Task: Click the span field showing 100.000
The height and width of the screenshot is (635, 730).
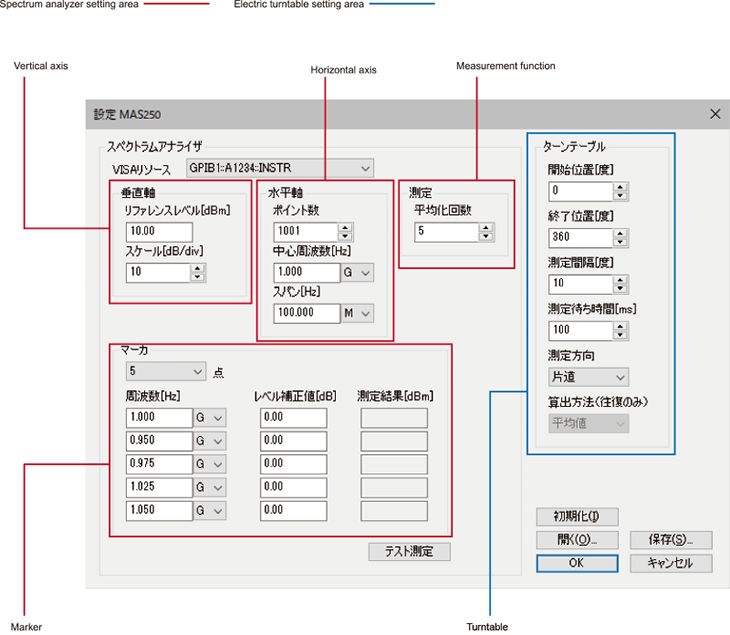Action: point(307,313)
